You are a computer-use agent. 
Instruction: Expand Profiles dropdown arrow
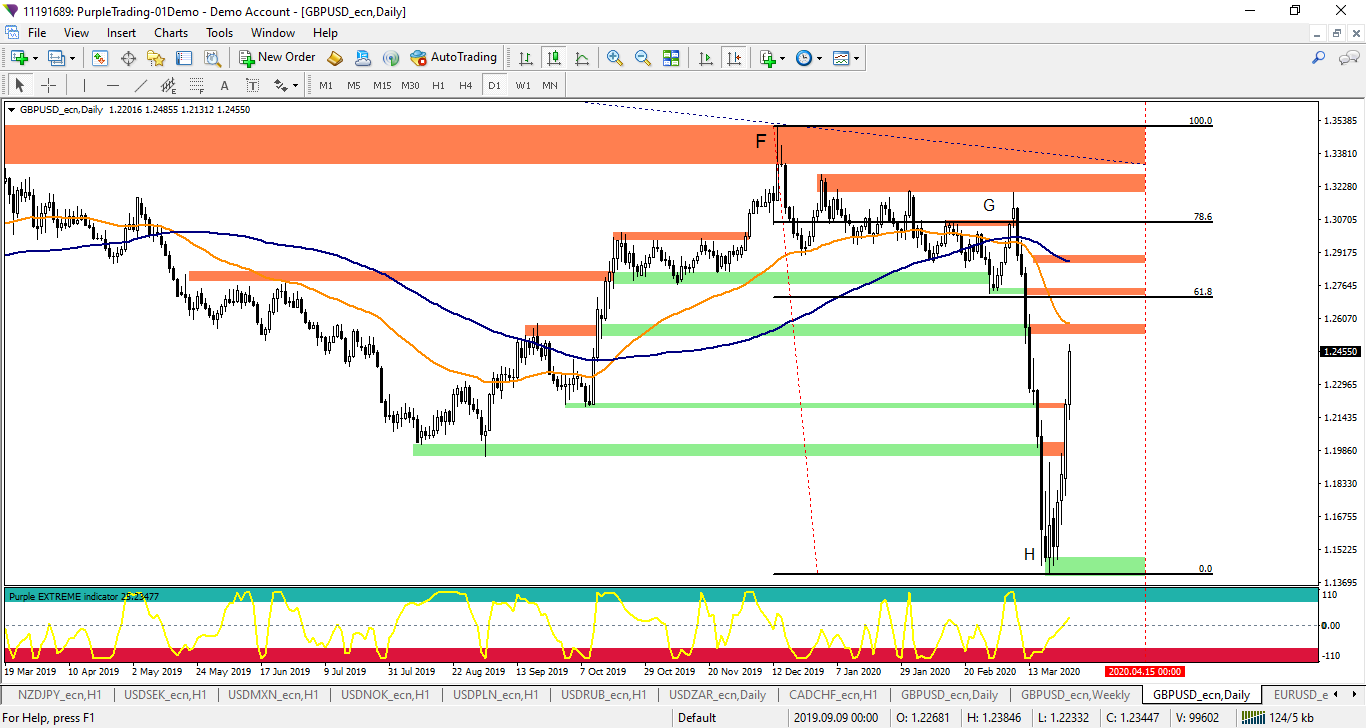coord(72,58)
